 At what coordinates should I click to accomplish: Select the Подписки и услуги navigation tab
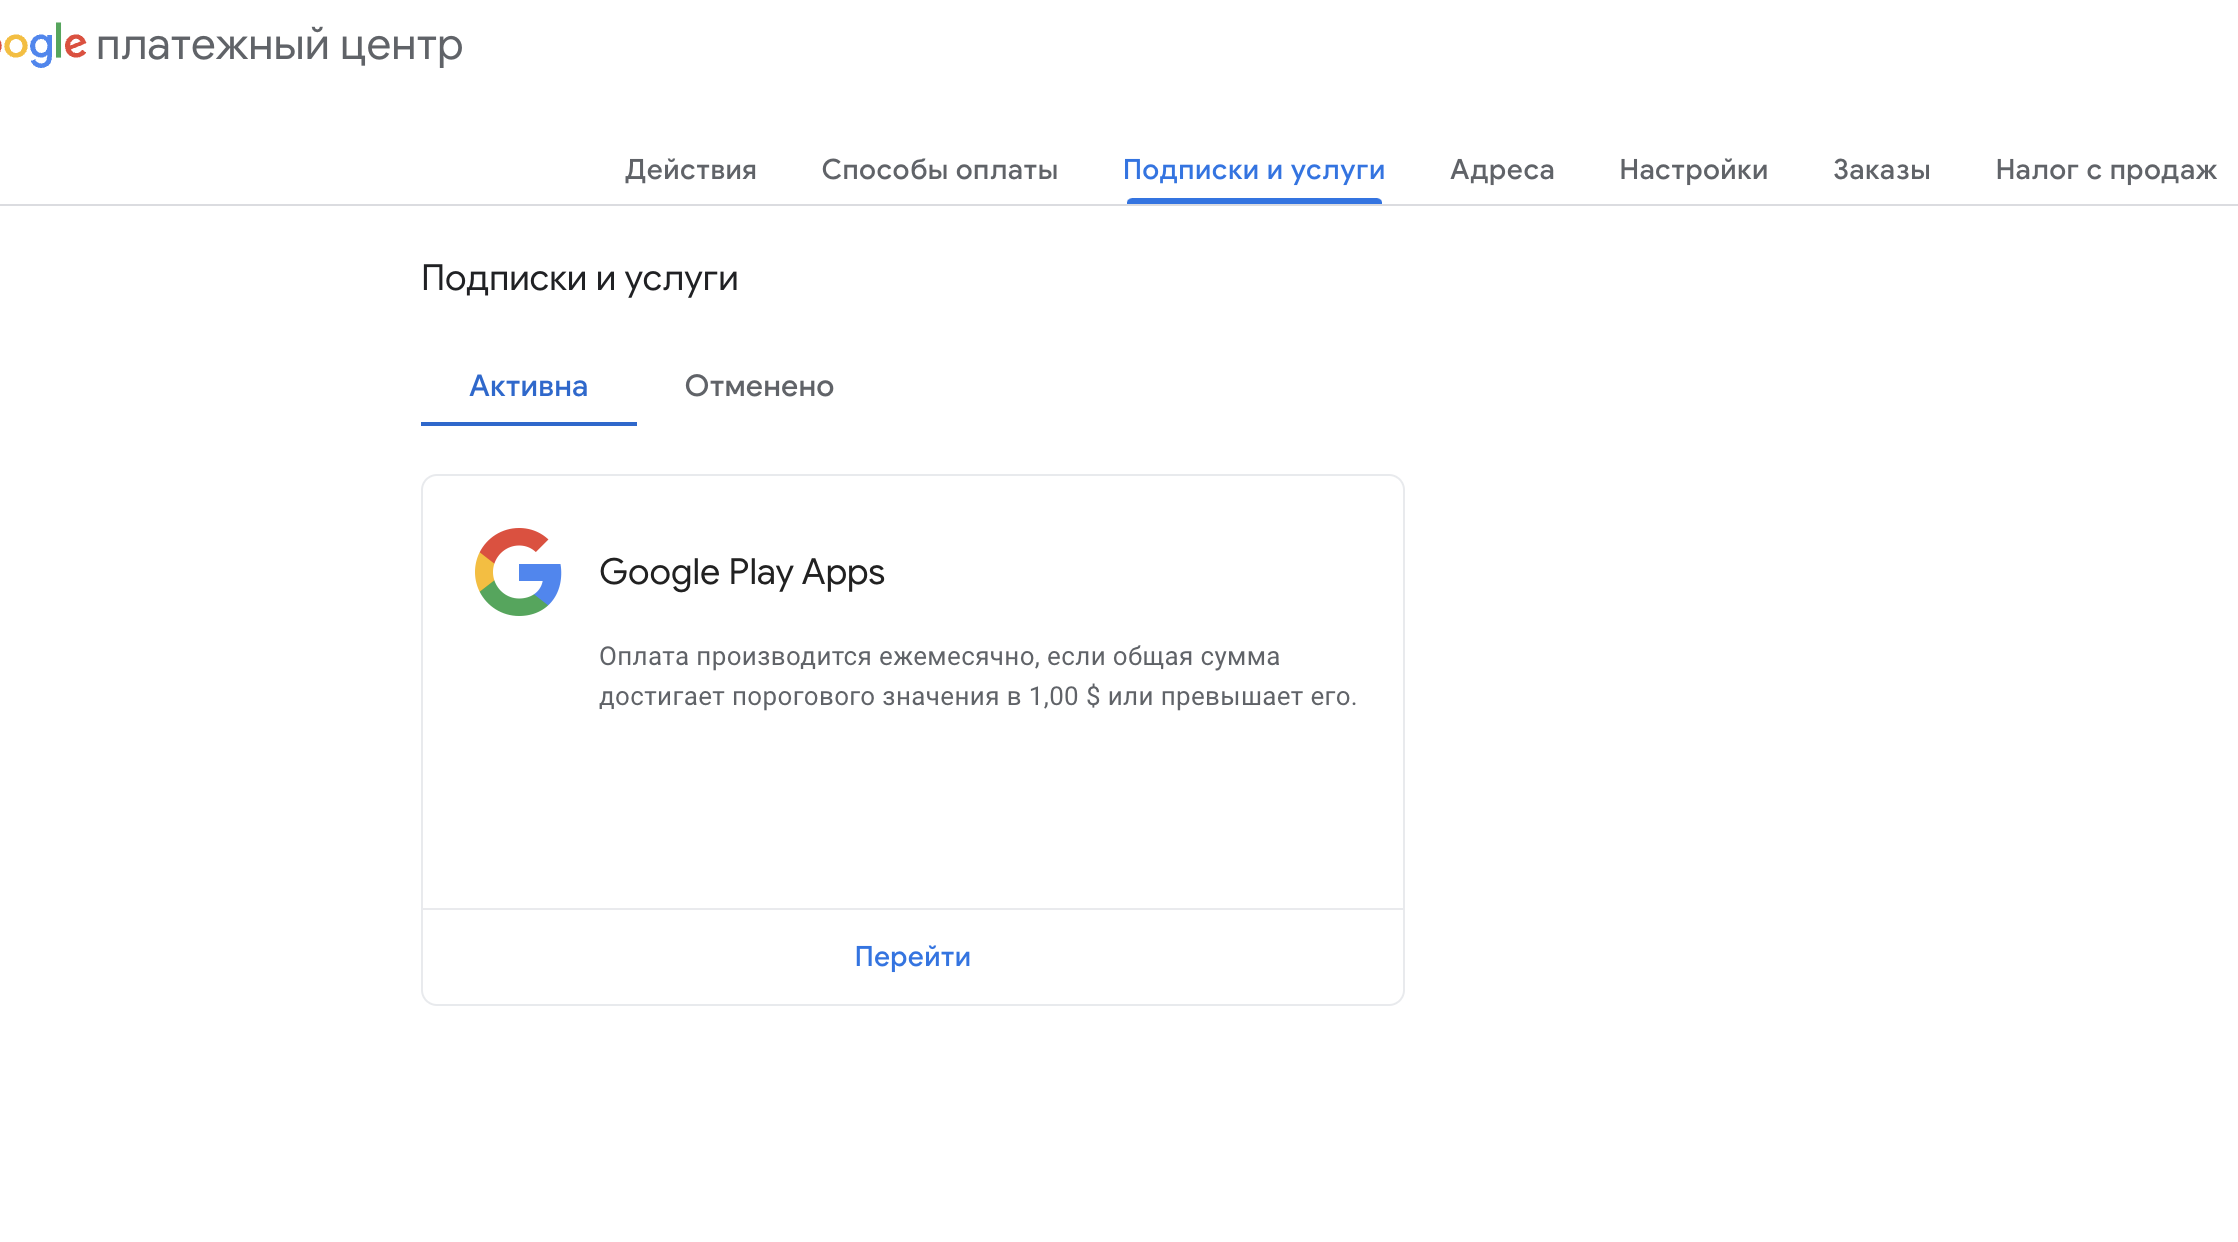1253,170
